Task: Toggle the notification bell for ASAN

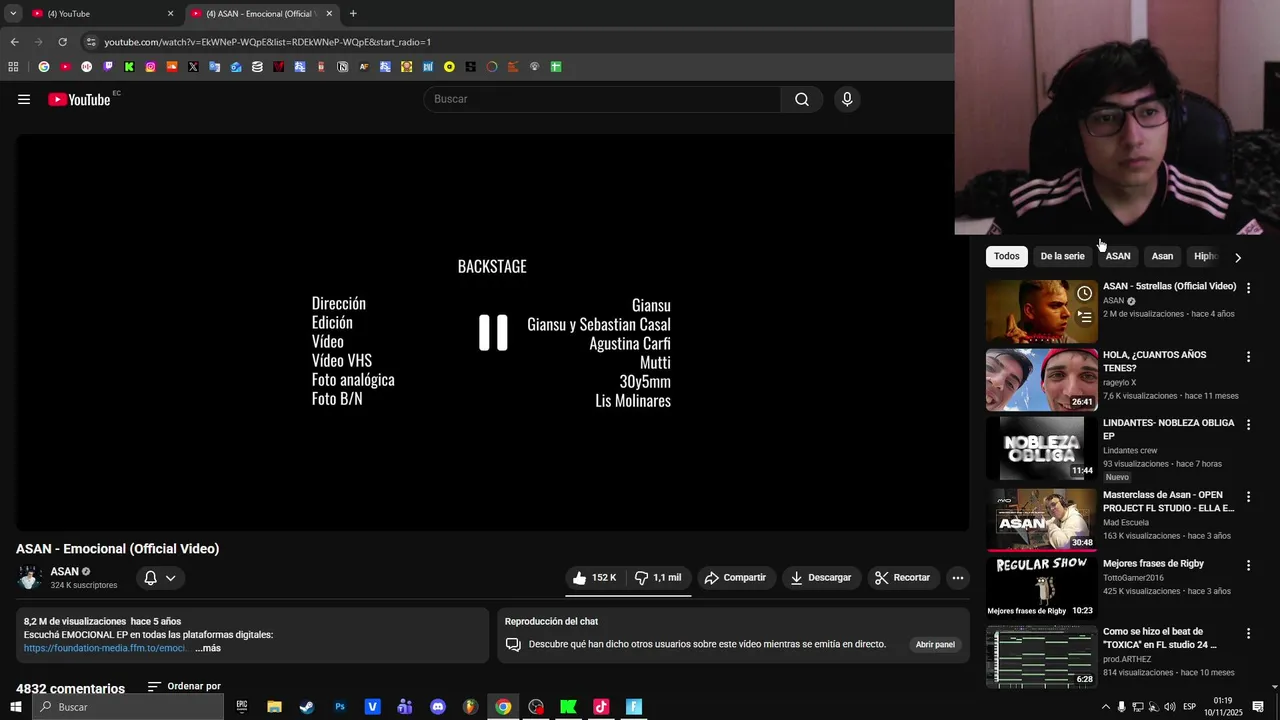Action: (x=150, y=578)
